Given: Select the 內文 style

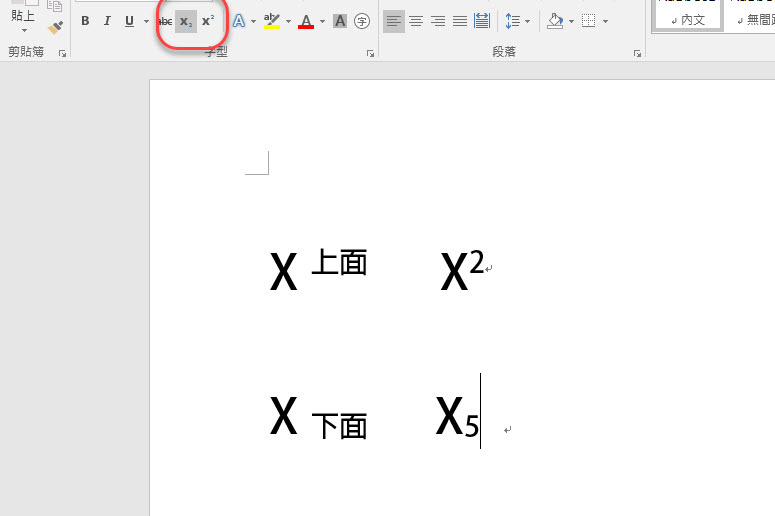Looking at the screenshot, I should (688, 15).
